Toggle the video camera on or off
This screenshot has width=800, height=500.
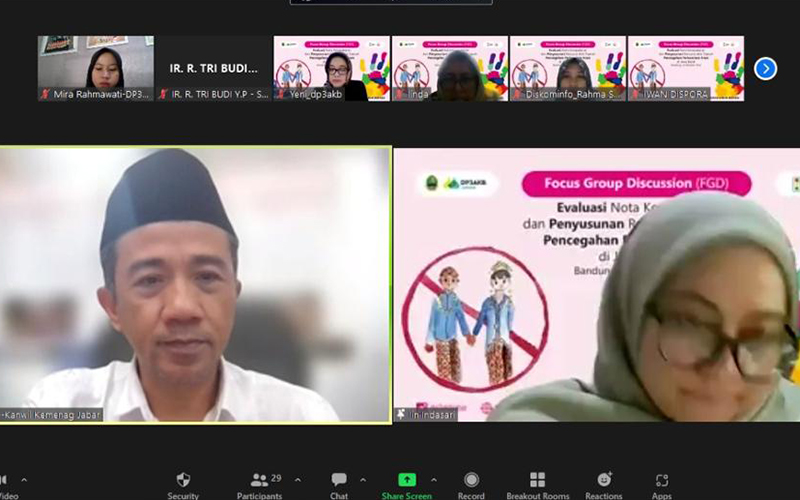[4, 481]
